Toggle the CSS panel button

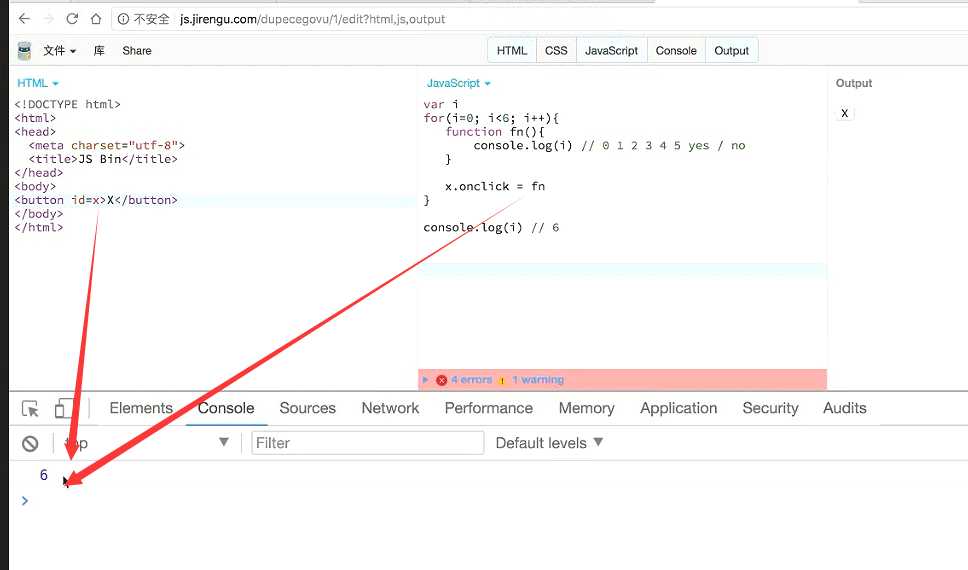556,51
